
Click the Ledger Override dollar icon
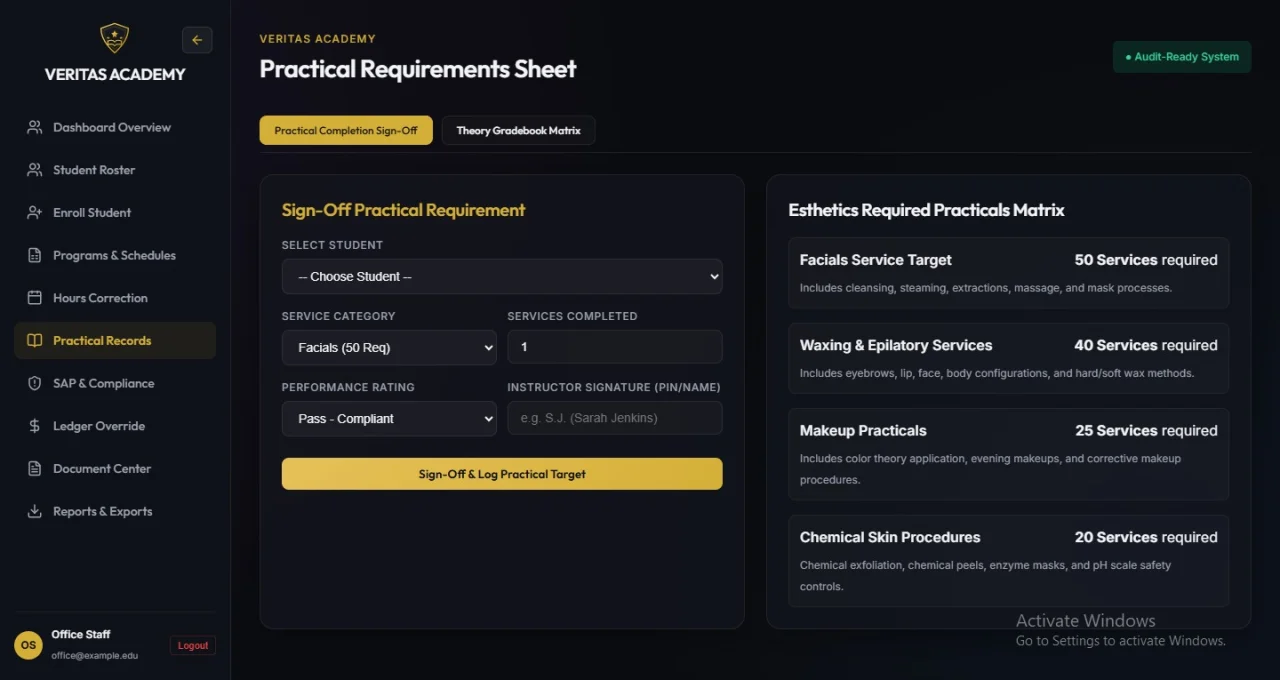[35, 426]
